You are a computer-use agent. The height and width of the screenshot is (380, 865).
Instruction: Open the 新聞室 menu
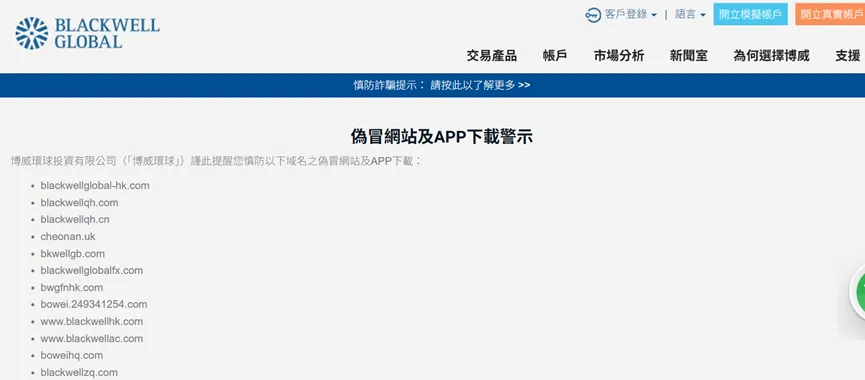point(688,56)
